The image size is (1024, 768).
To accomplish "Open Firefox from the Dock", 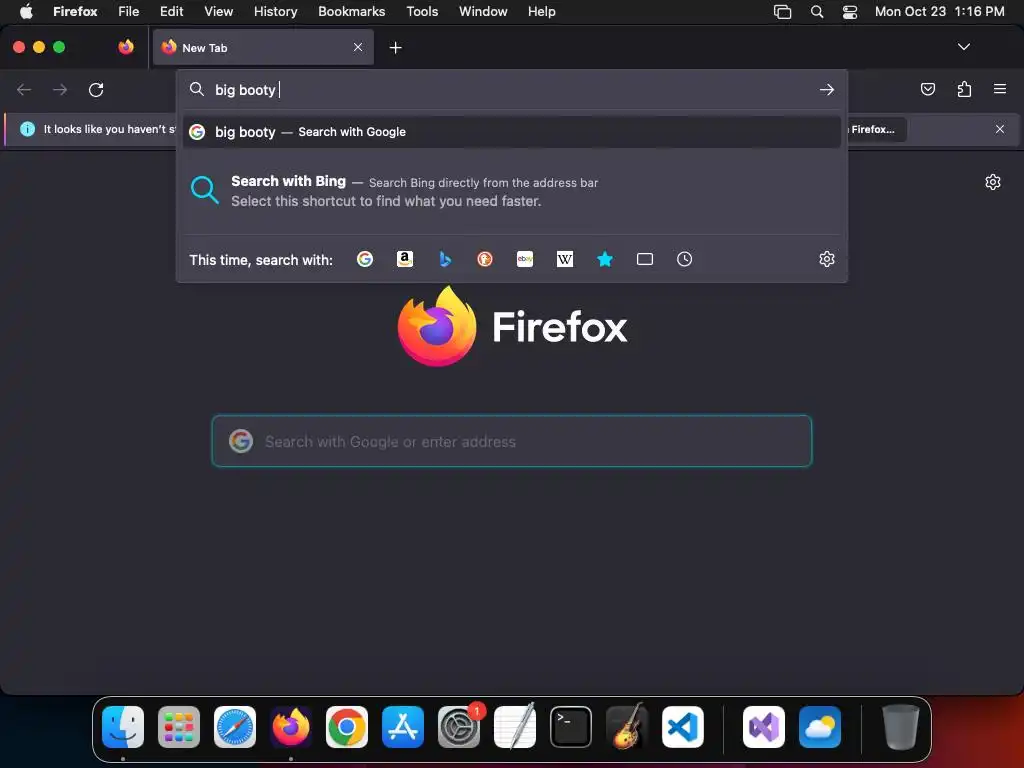I will 291,727.
